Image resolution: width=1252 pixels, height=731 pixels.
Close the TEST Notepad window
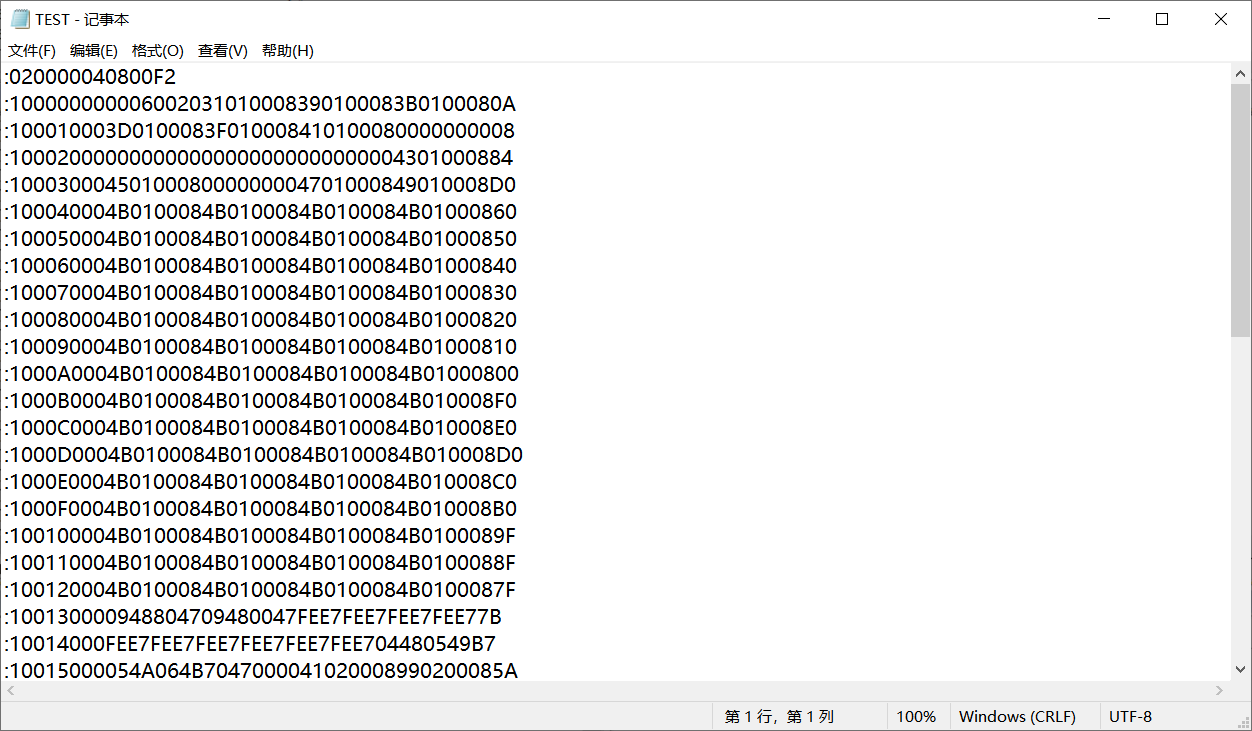pyautogui.click(x=1221, y=19)
